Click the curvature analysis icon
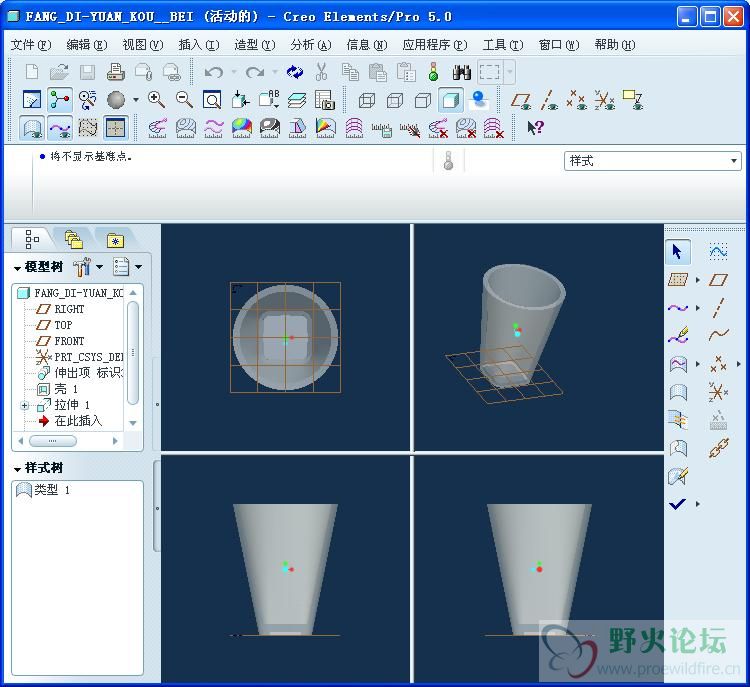The width and height of the screenshot is (750, 687). click(157, 128)
